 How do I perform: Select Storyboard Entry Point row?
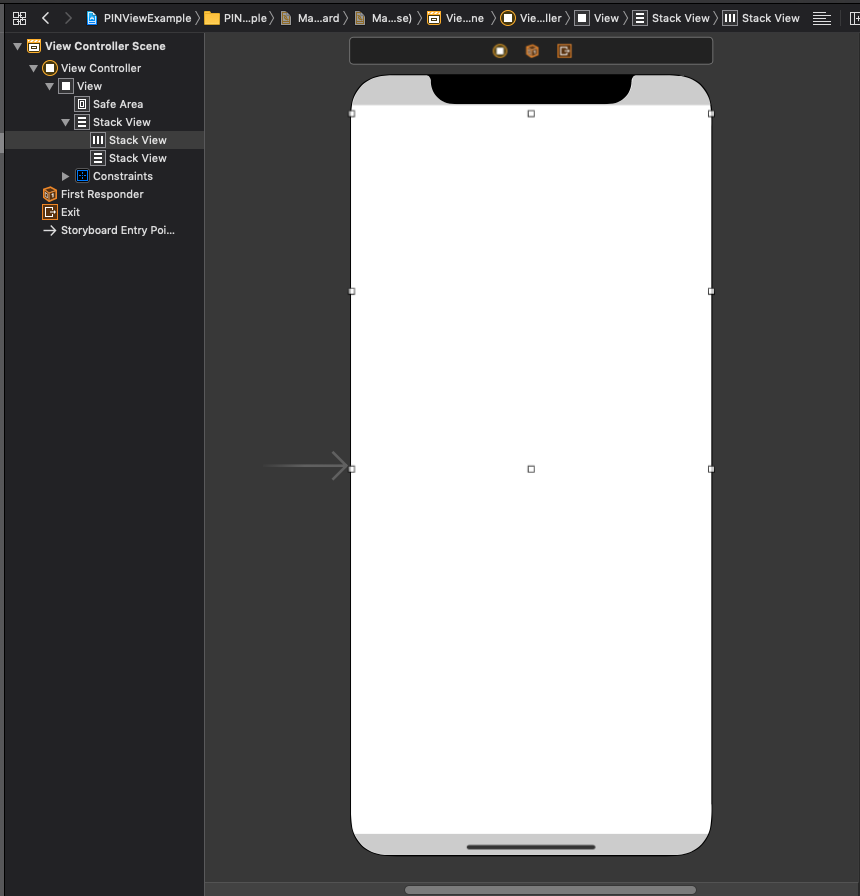pos(105,230)
